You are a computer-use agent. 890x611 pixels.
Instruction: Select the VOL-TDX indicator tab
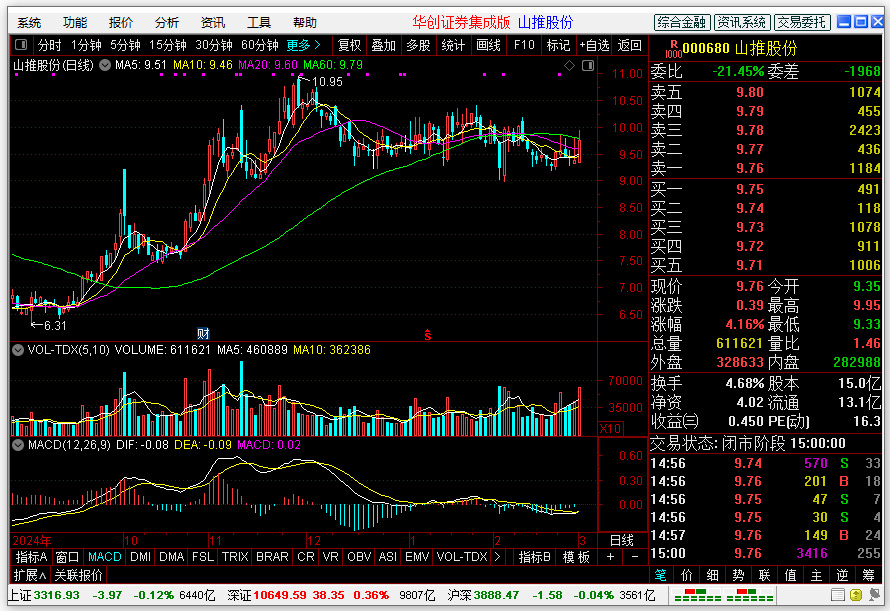point(462,557)
